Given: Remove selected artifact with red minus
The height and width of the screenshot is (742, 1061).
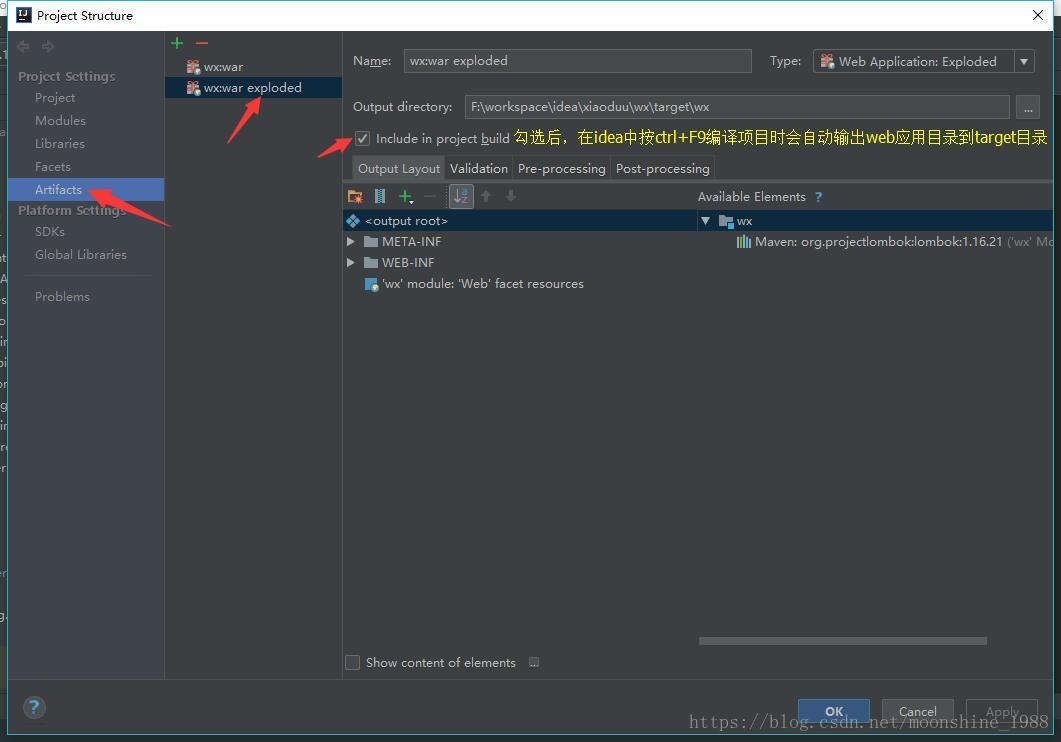Looking at the screenshot, I should [202, 43].
